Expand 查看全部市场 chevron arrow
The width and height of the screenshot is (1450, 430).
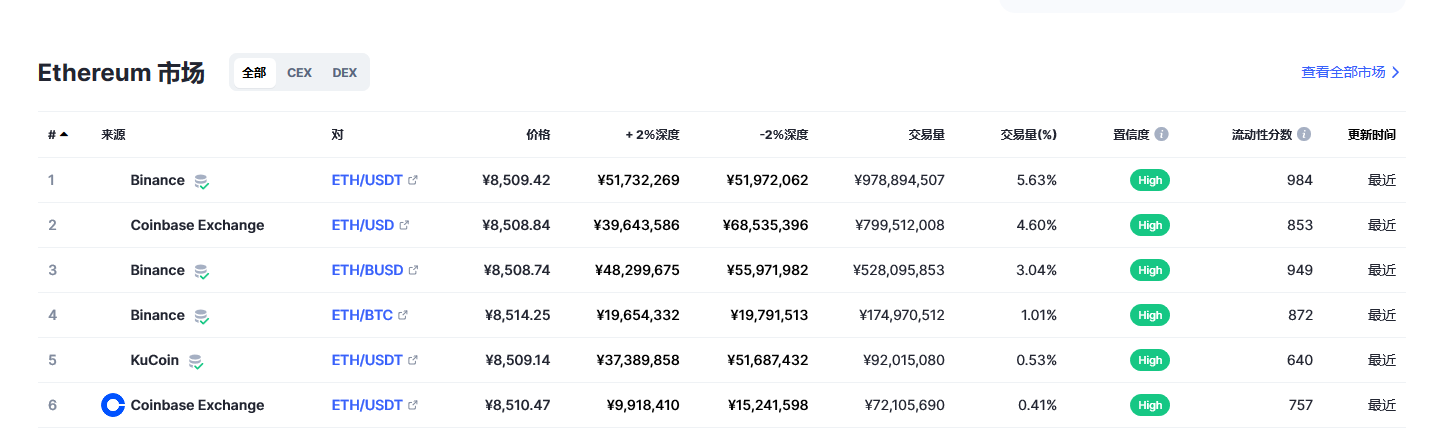[1396, 72]
